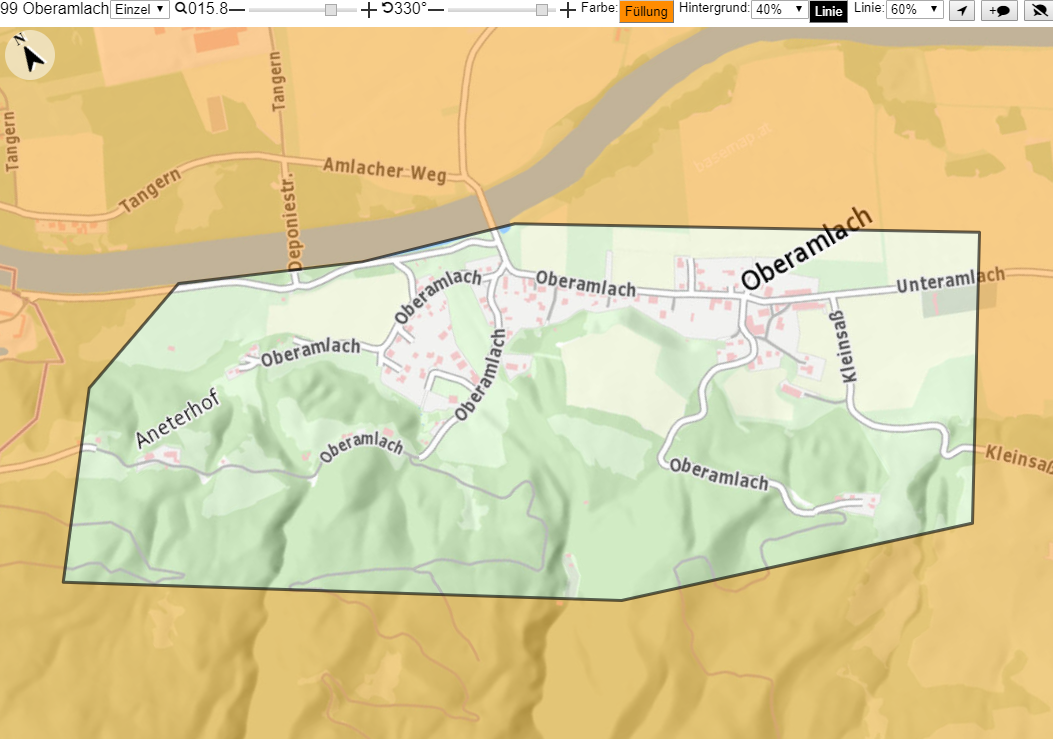Click the orange Füllung color button
This screenshot has height=739, width=1053.
pos(646,11)
